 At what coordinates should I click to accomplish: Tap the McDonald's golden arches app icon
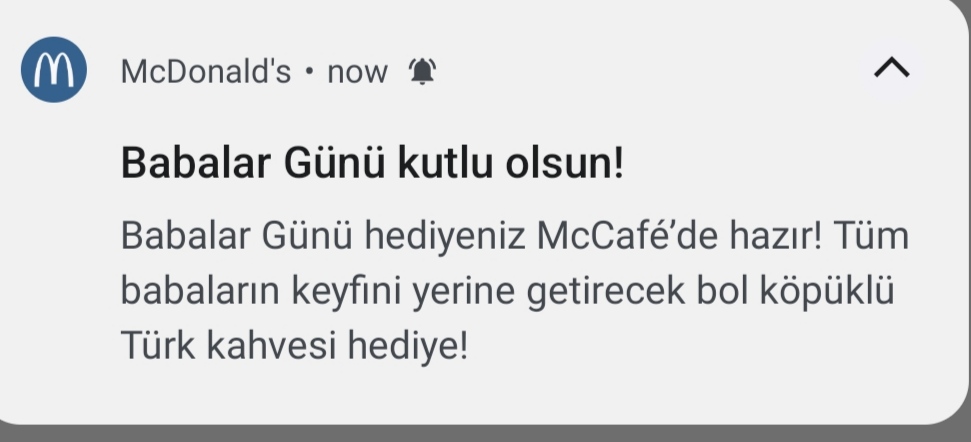pyautogui.click(x=54, y=69)
